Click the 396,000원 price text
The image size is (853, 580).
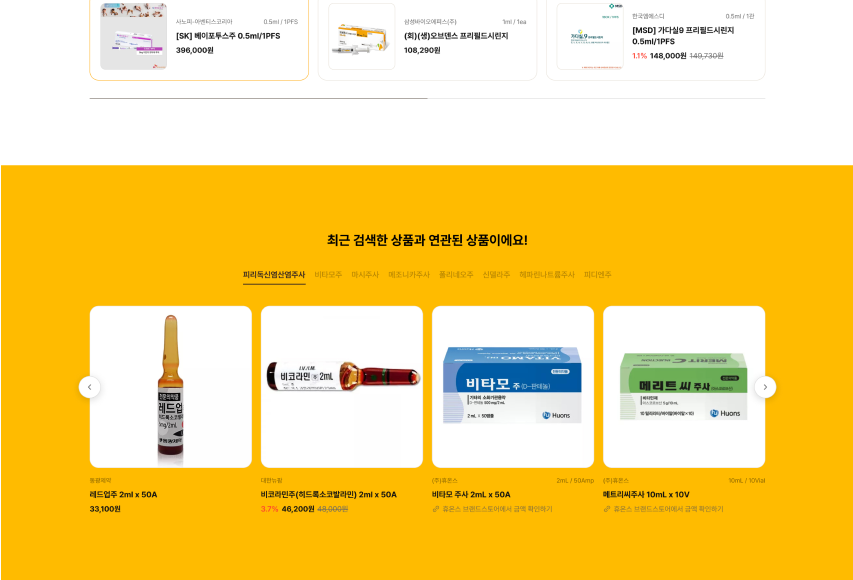(195, 51)
